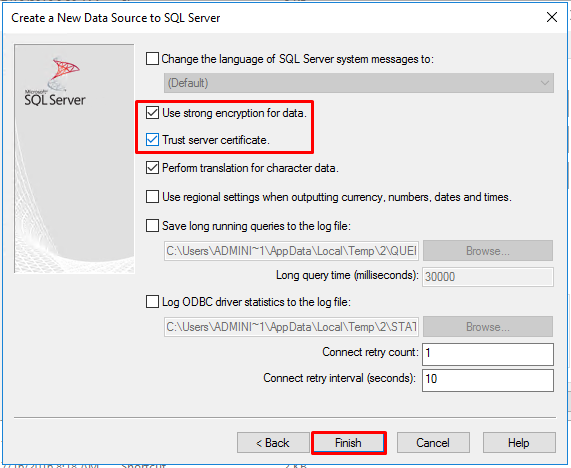Open Help for this wizard
The width and height of the screenshot is (571, 468).
tap(519, 443)
